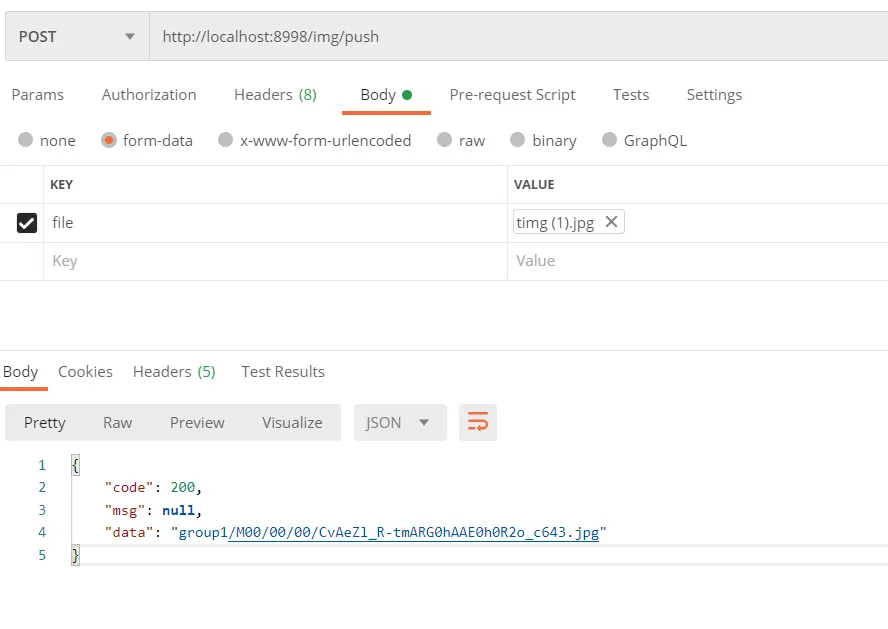Open the group1 file path link in response
888x629 pixels.
(x=390, y=533)
